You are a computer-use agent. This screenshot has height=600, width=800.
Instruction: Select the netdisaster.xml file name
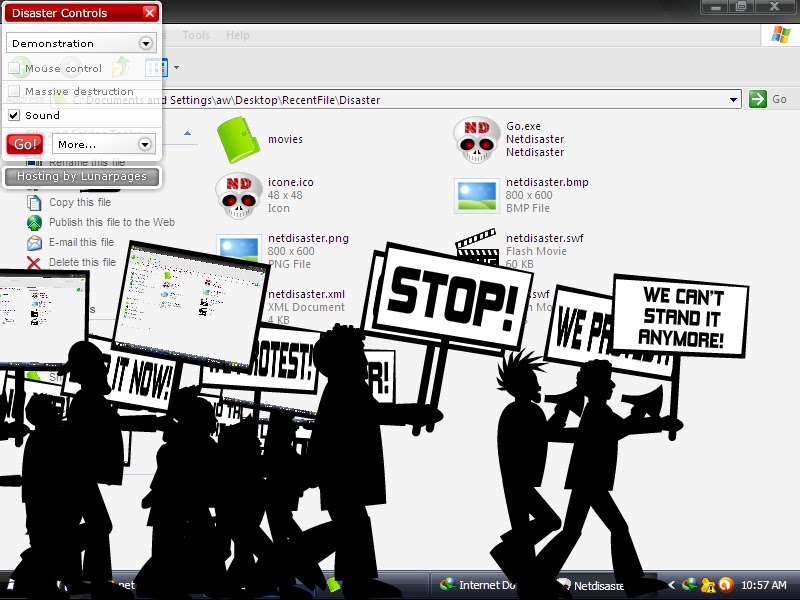(306, 294)
